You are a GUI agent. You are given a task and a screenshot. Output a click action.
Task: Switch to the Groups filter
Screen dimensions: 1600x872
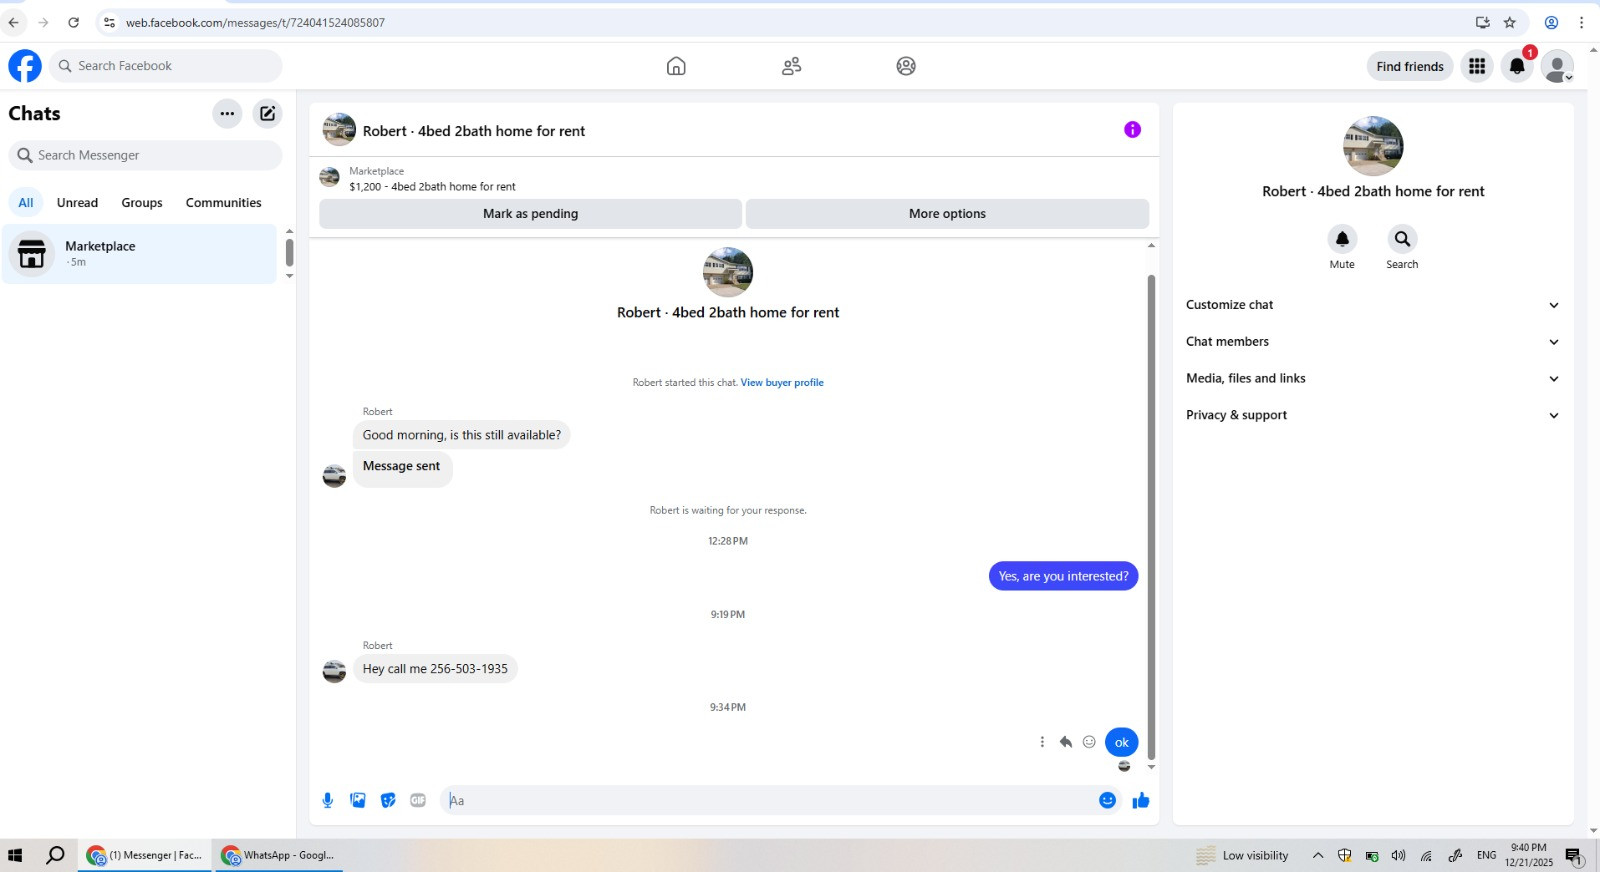[x=142, y=202]
